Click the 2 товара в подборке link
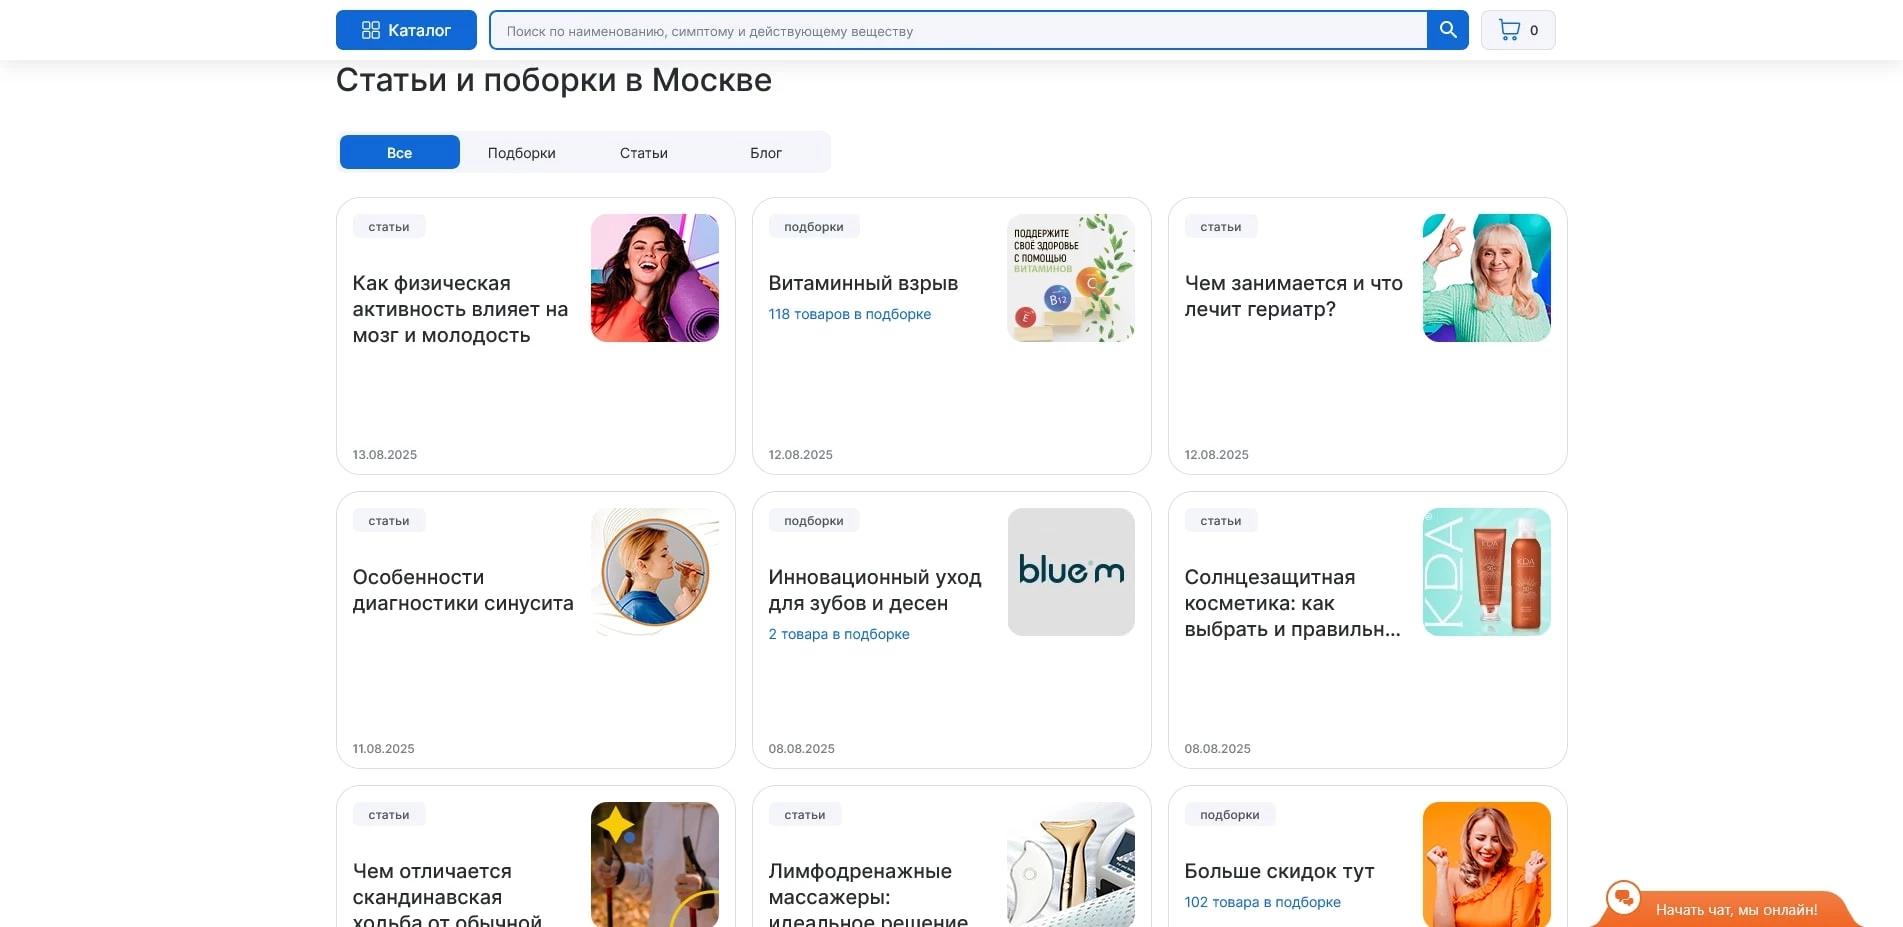The height and width of the screenshot is (927, 1903). pos(838,634)
